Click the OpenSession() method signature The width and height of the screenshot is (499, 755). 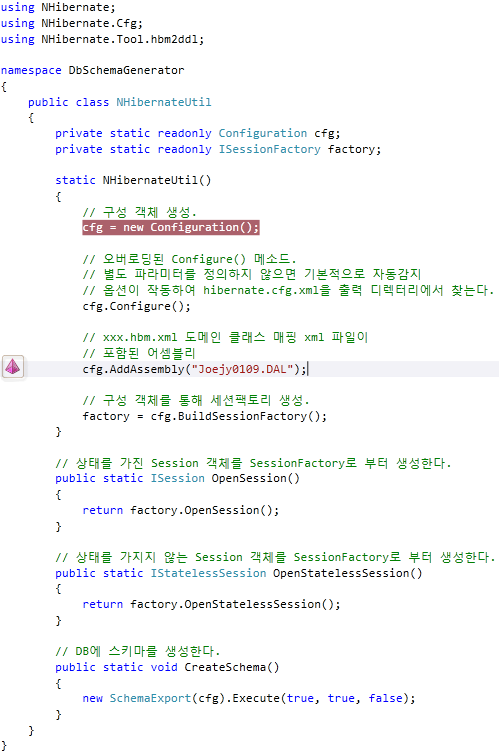177,478
